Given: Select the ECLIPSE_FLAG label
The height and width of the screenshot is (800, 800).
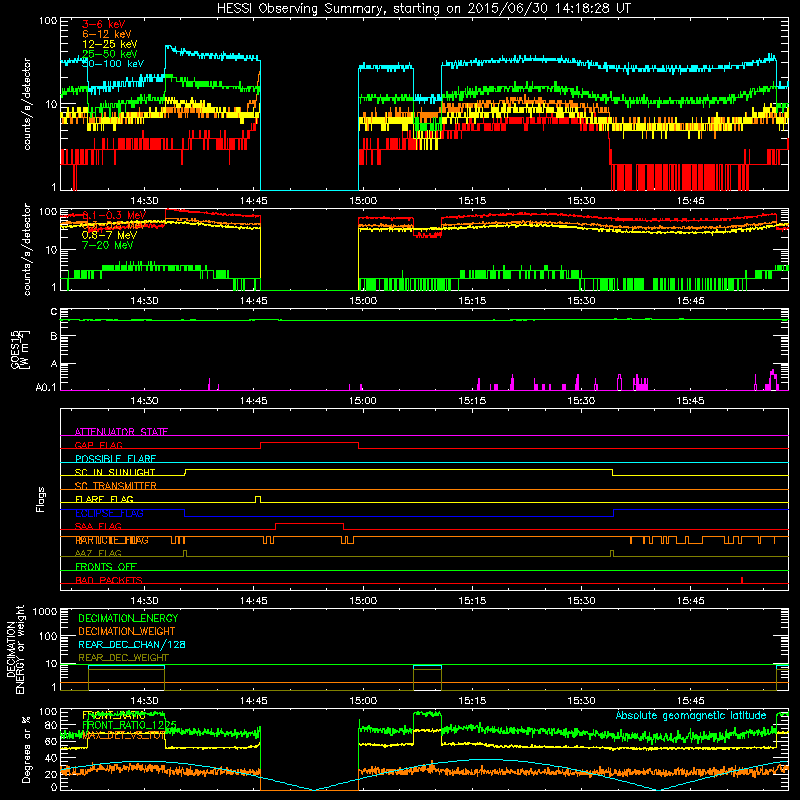Looking at the screenshot, I should pyautogui.click(x=109, y=513).
